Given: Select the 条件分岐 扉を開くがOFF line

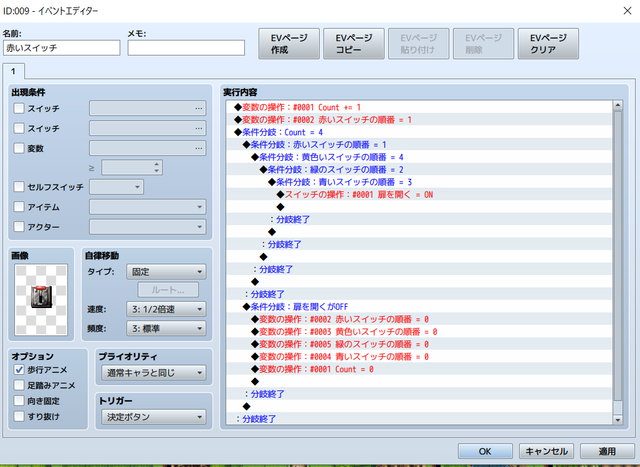Looking at the screenshot, I should [x=419, y=307].
